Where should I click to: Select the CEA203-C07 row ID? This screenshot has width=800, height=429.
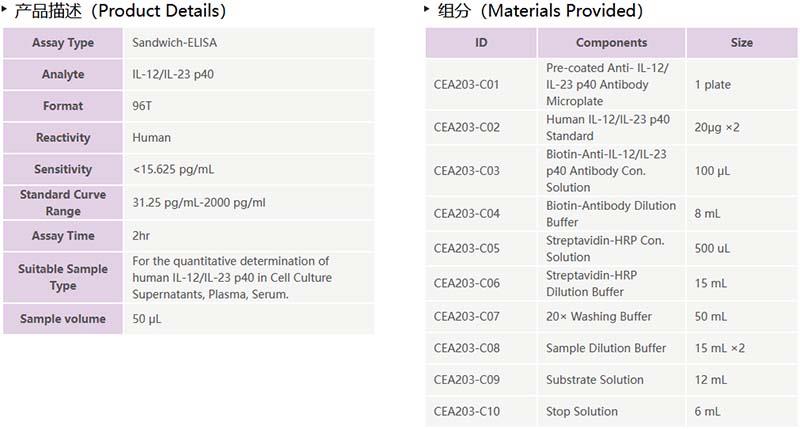pos(467,317)
